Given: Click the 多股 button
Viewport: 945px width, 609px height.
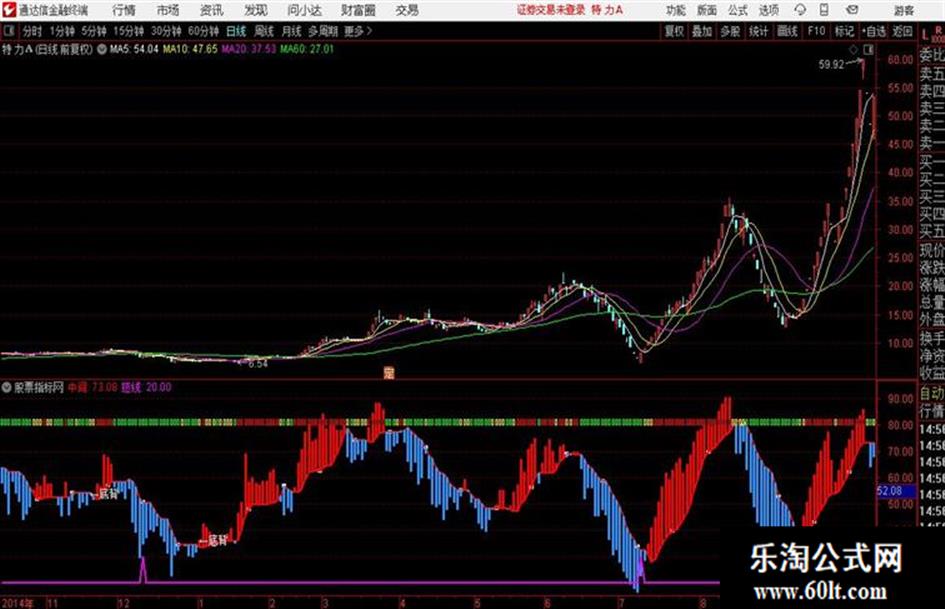Looking at the screenshot, I should tap(730, 31).
